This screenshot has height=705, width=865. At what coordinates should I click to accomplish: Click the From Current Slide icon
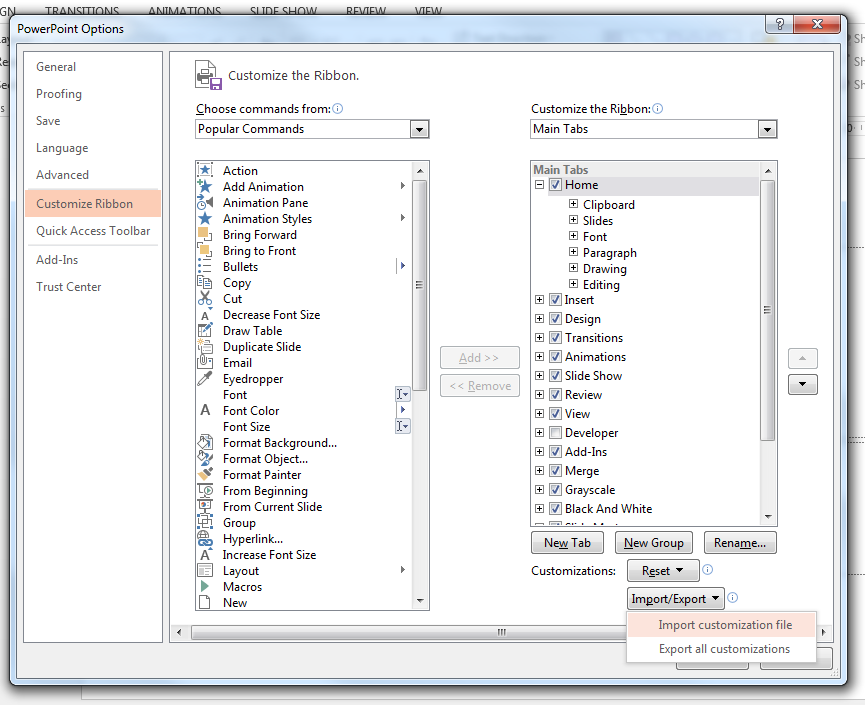tap(205, 506)
